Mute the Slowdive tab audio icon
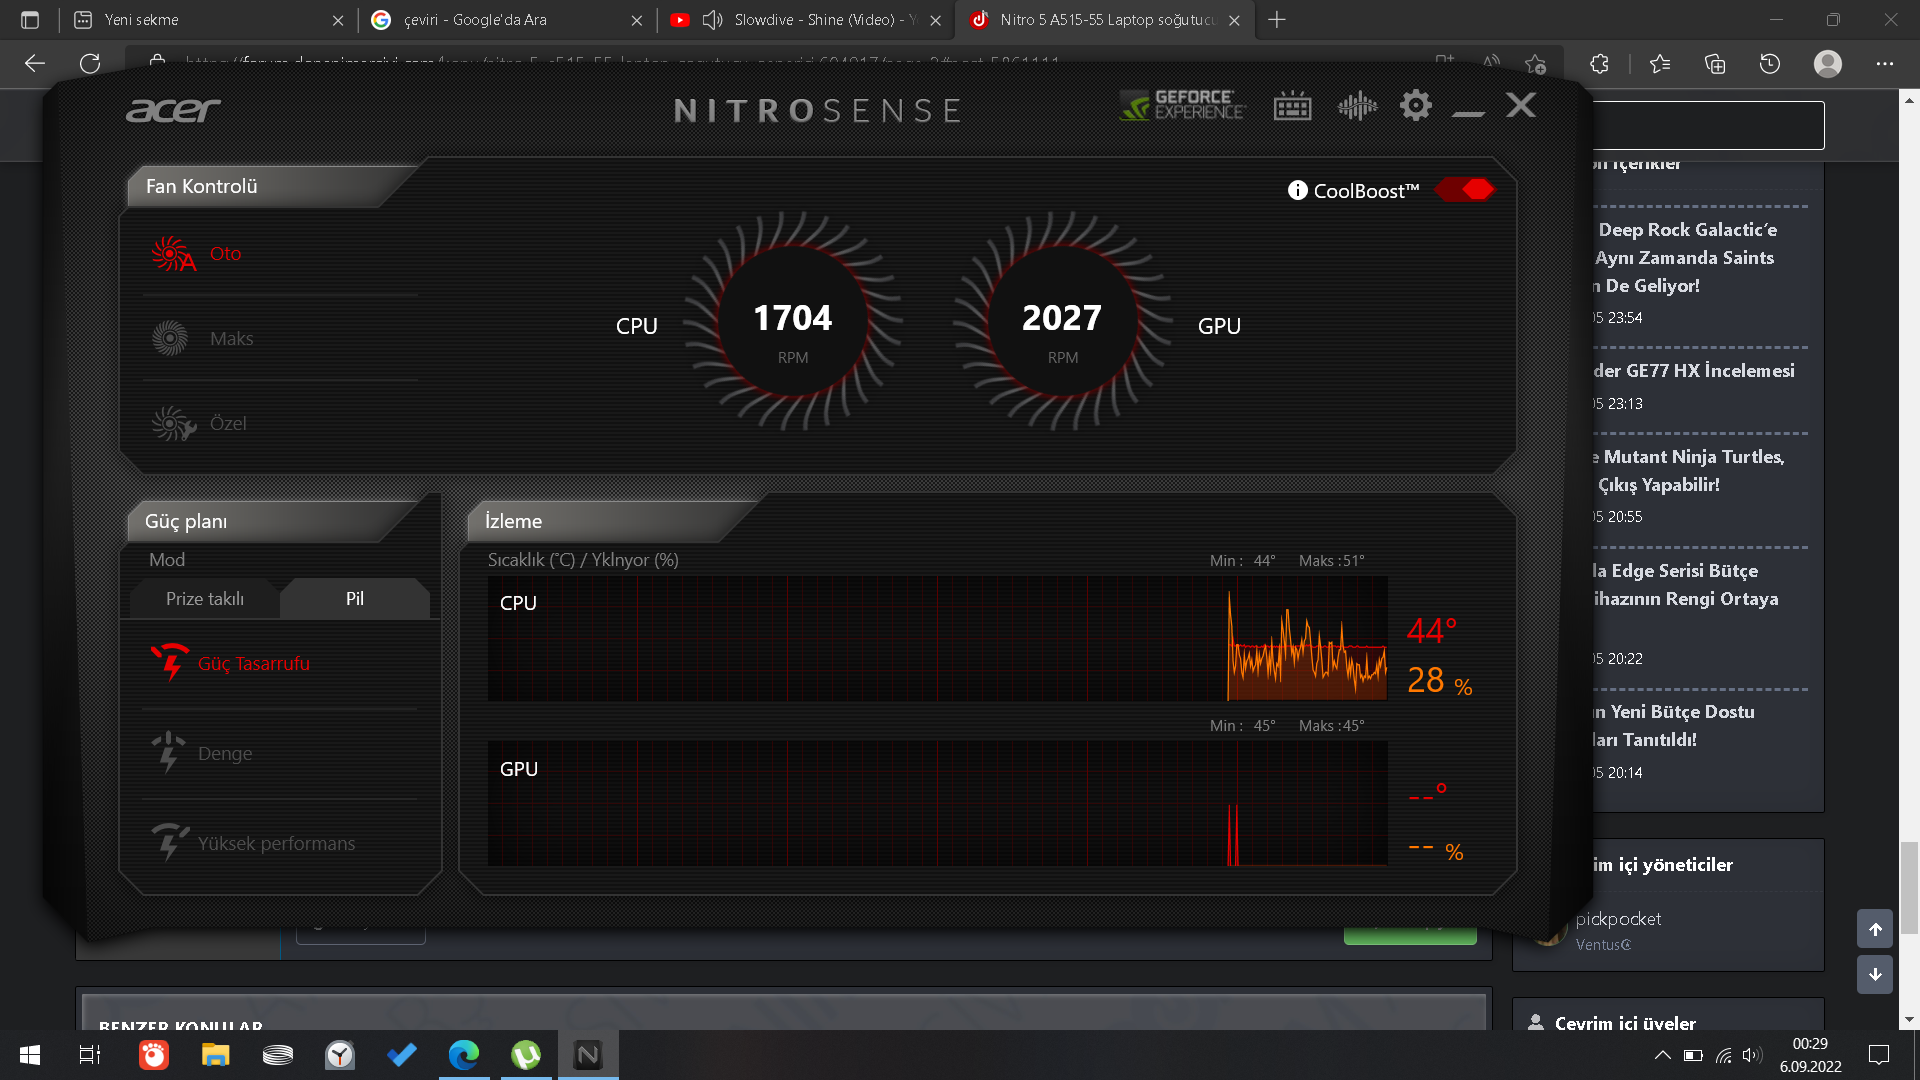Image resolution: width=1920 pixels, height=1080 pixels. [x=713, y=20]
